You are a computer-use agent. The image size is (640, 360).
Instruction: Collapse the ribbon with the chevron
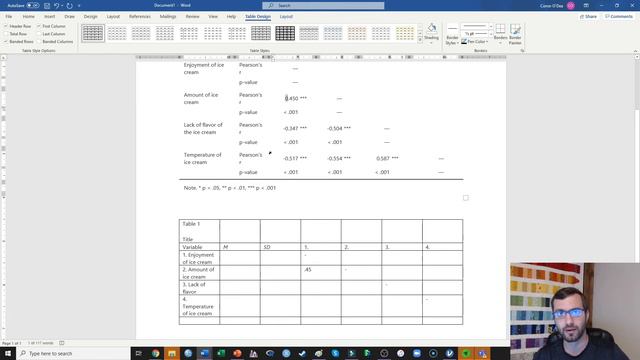coord(636,51)
